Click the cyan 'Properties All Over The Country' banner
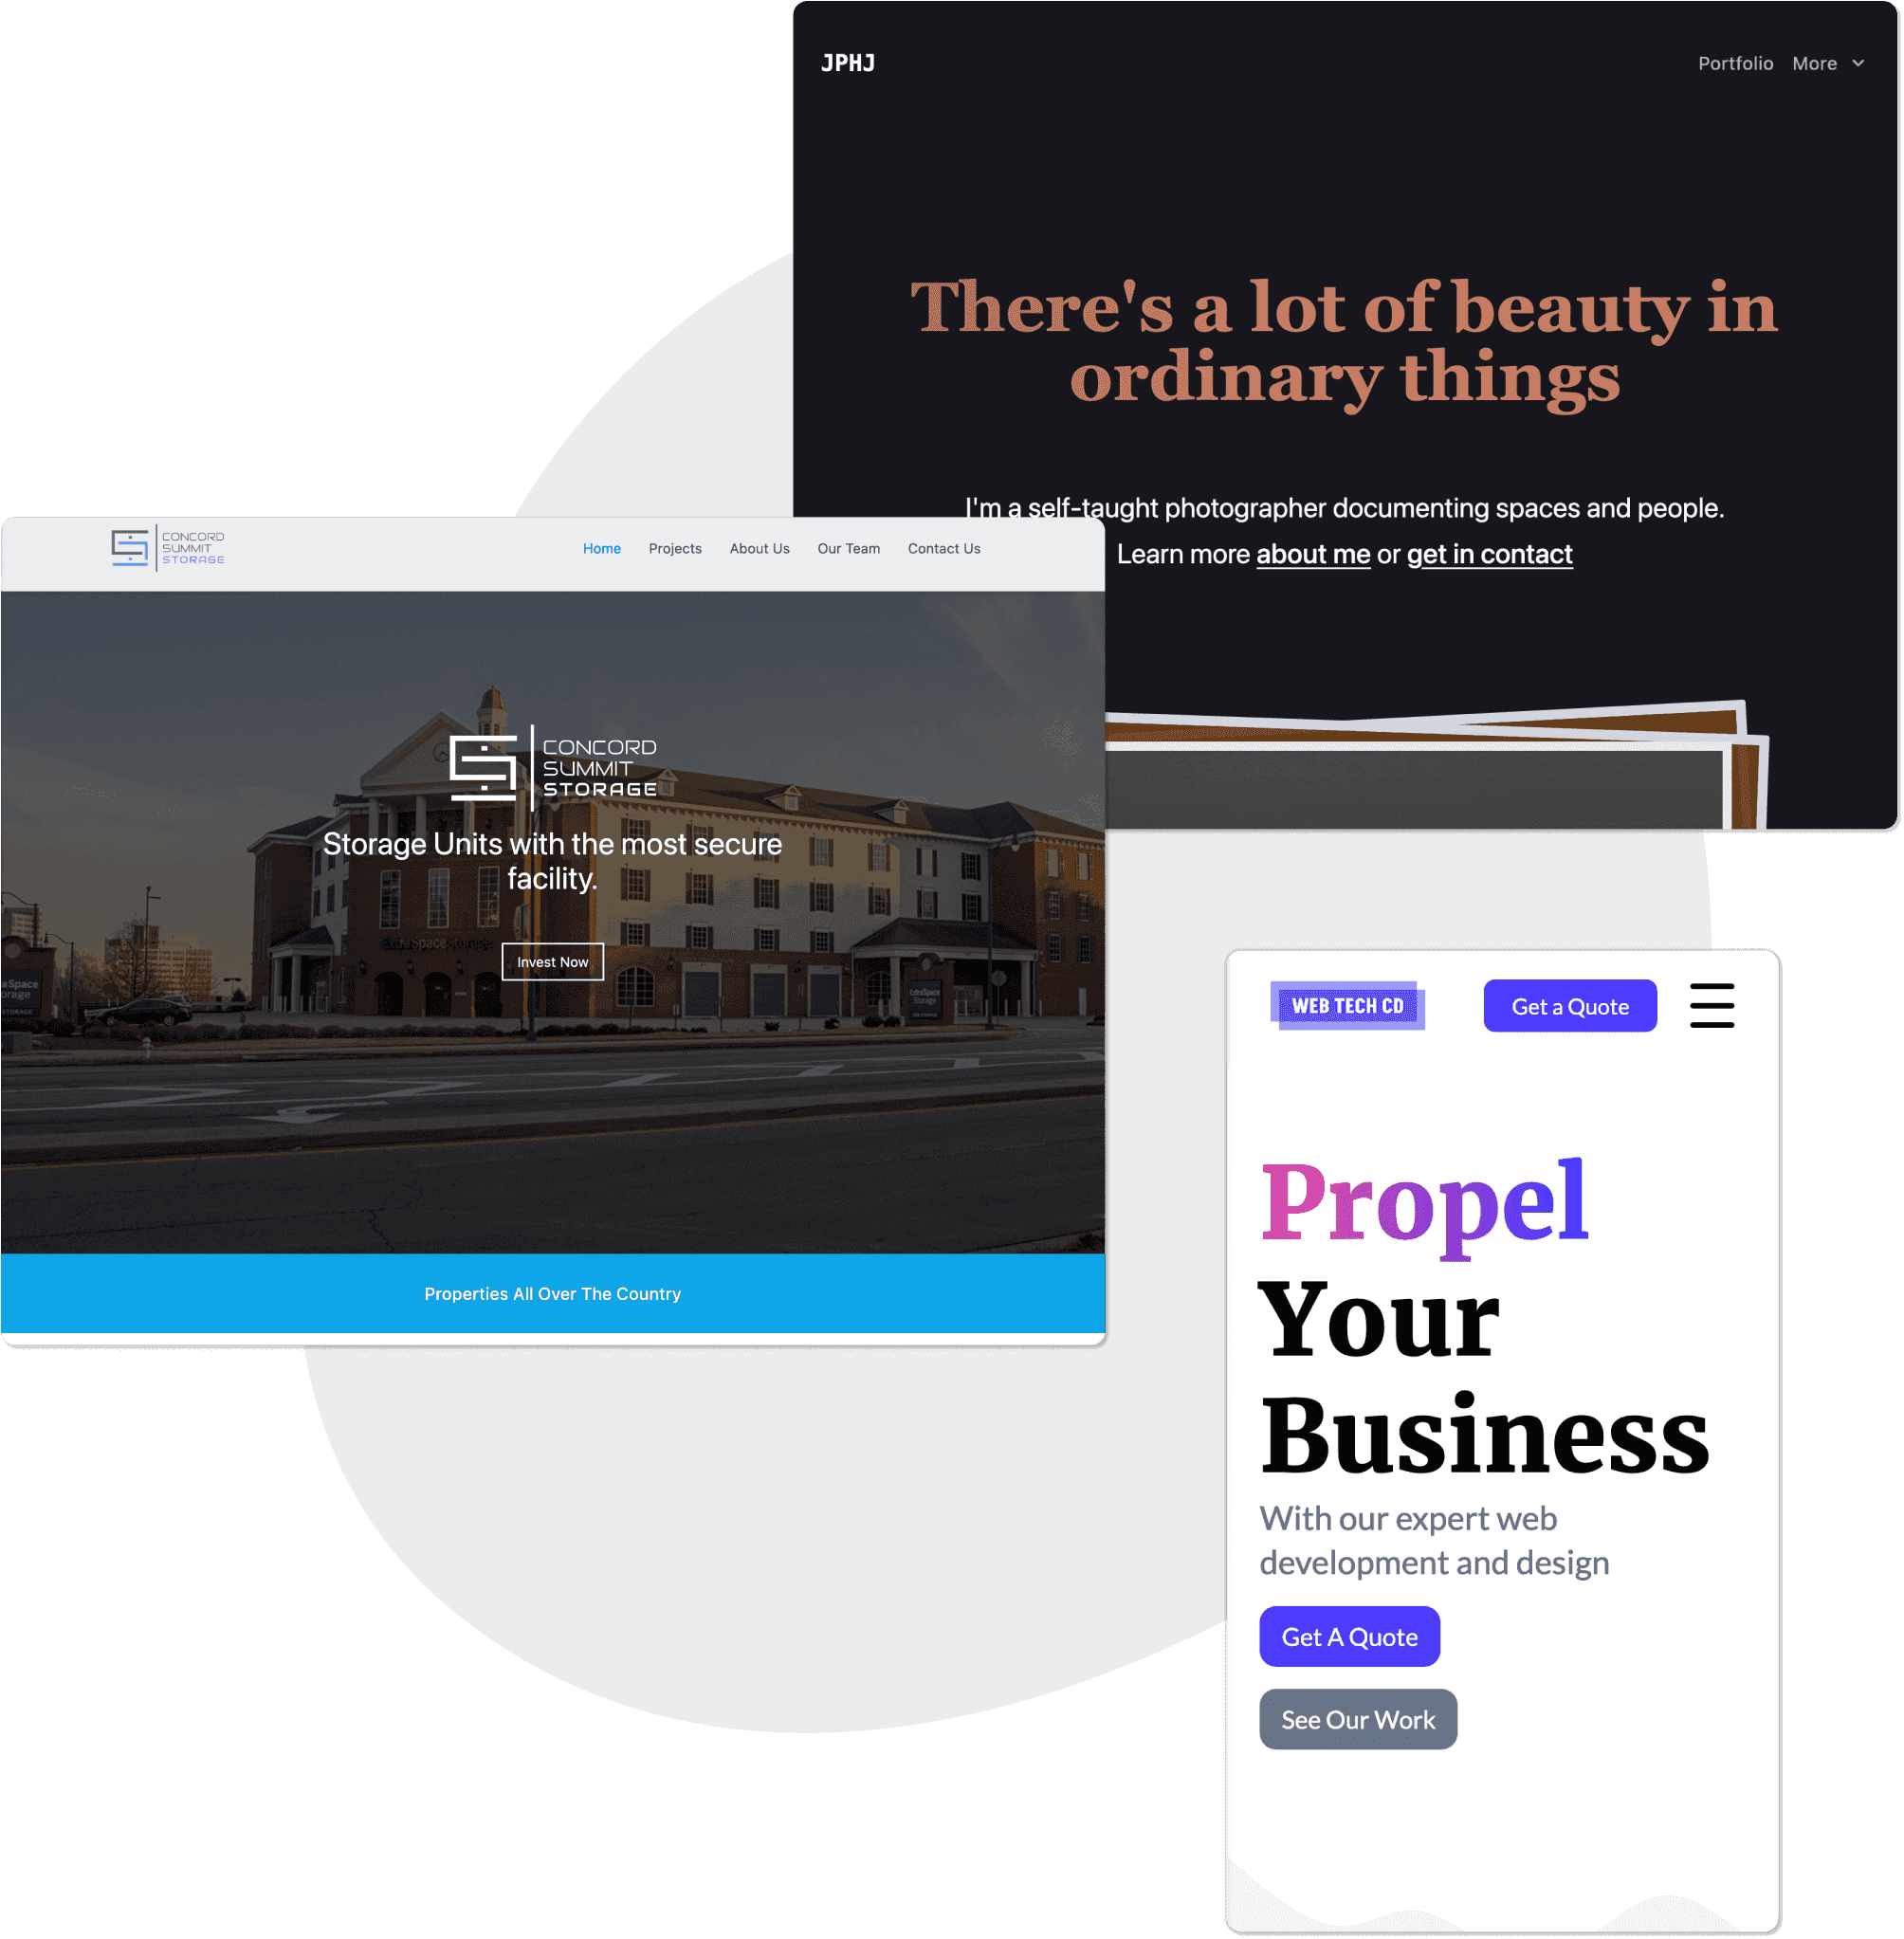 (553, 1292)
